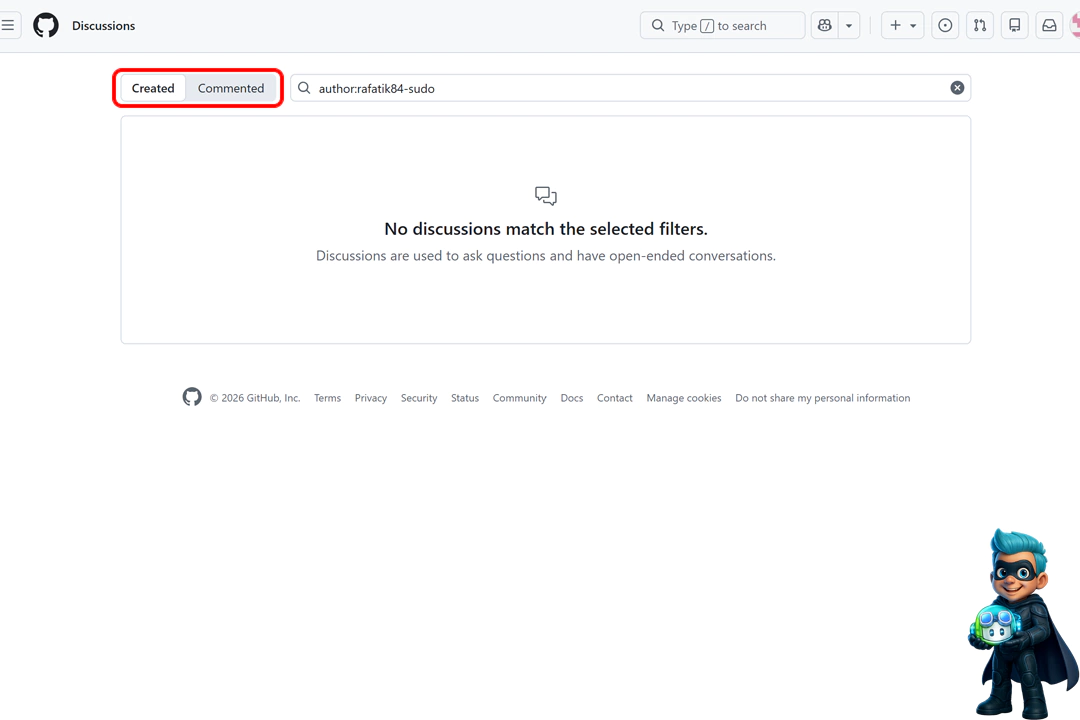This screenshot has width=1080, height=720.
Task: Visit the Privacy policy link
Action: point(370,398)
